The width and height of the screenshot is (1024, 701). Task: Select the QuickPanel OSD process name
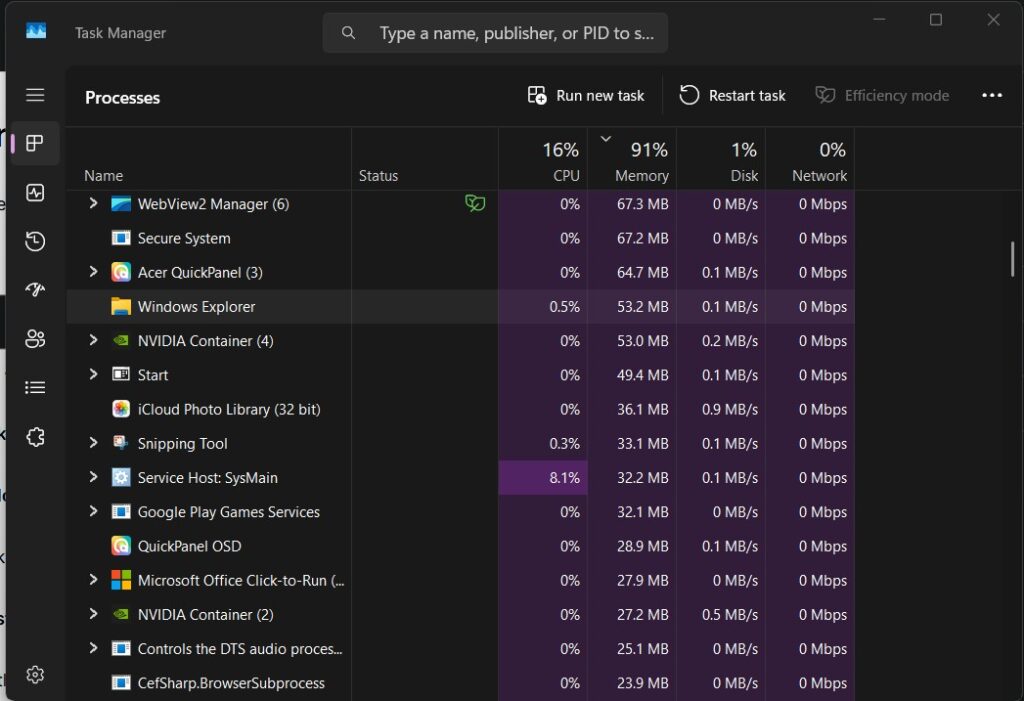click(x=189, y=546)
